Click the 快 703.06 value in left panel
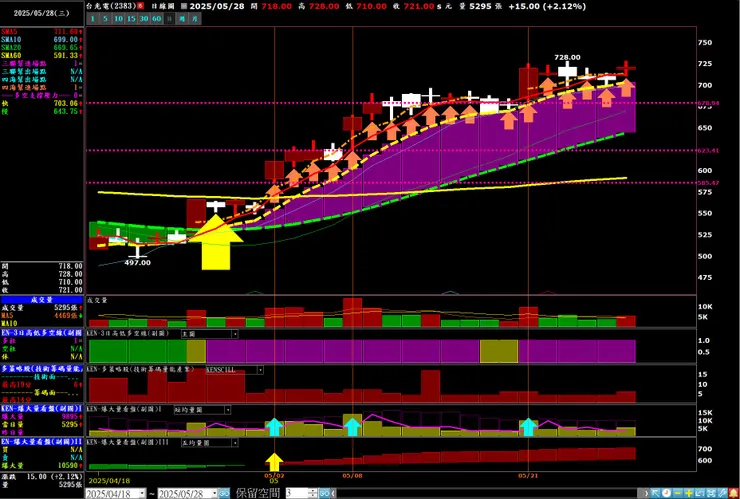Viewport: 740px width, 499px height. pyautogui.click(x=66, y=103)
